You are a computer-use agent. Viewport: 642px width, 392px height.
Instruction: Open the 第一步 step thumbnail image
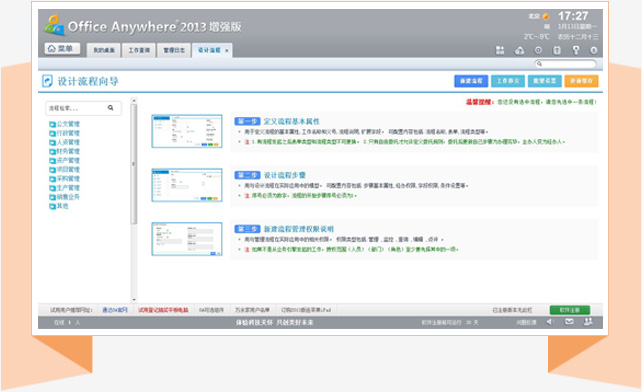[x=187, y=131]
